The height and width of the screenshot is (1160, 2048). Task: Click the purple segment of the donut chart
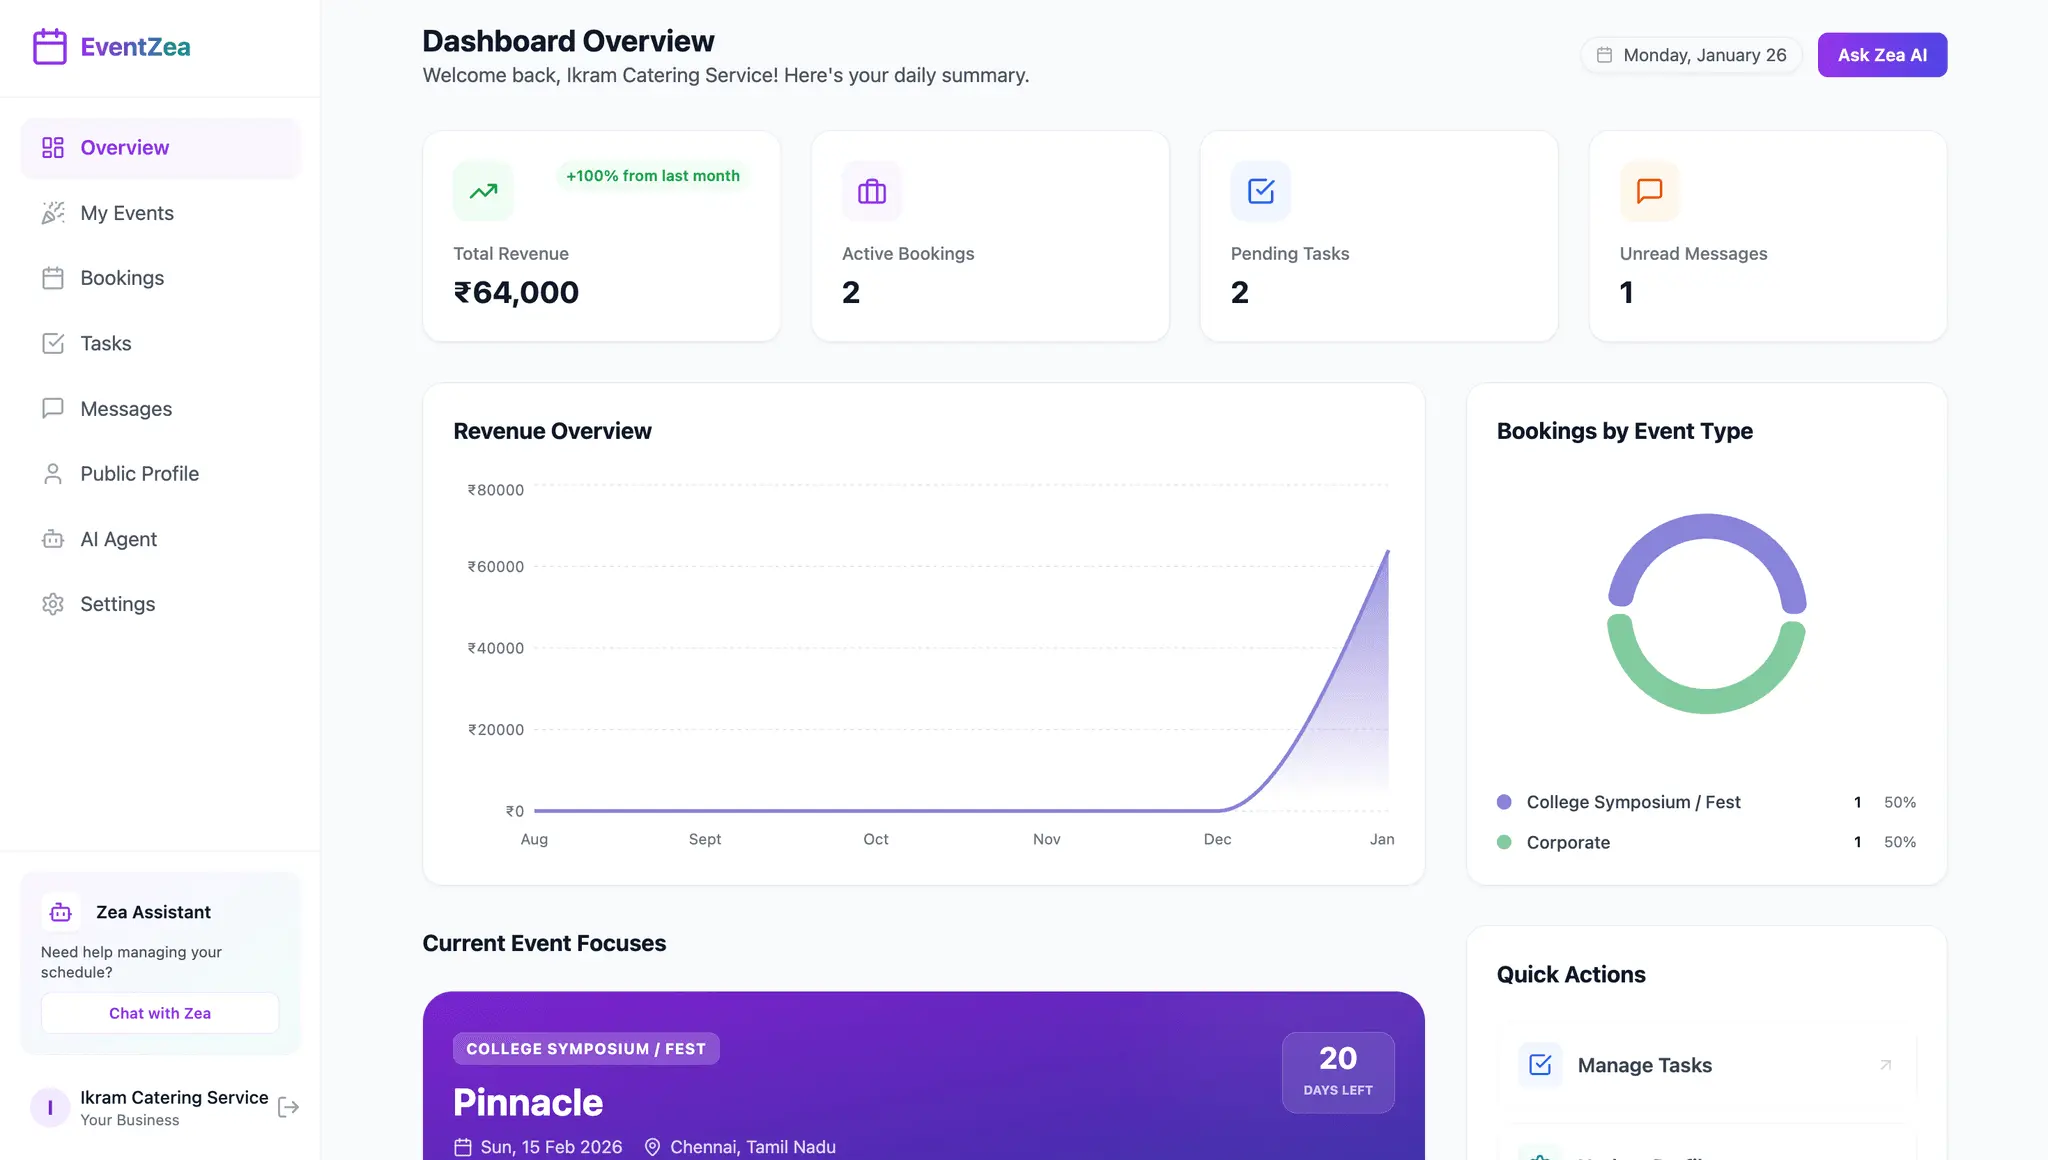coord(1707,527)
